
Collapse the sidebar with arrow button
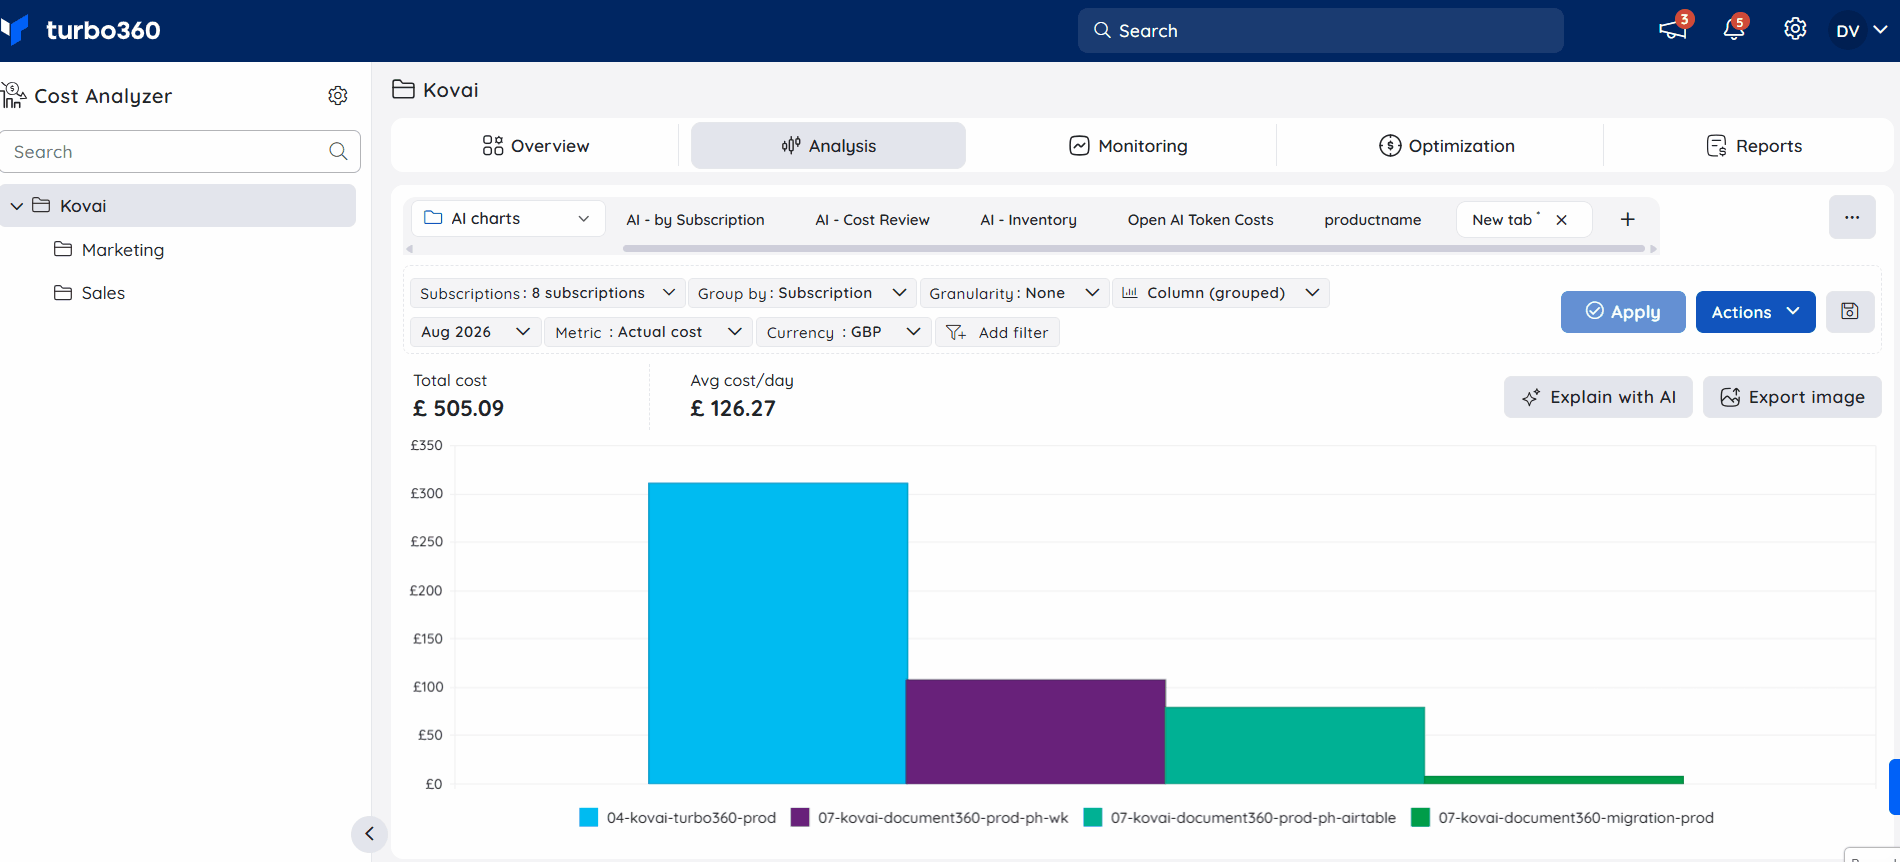click(369, 833)
